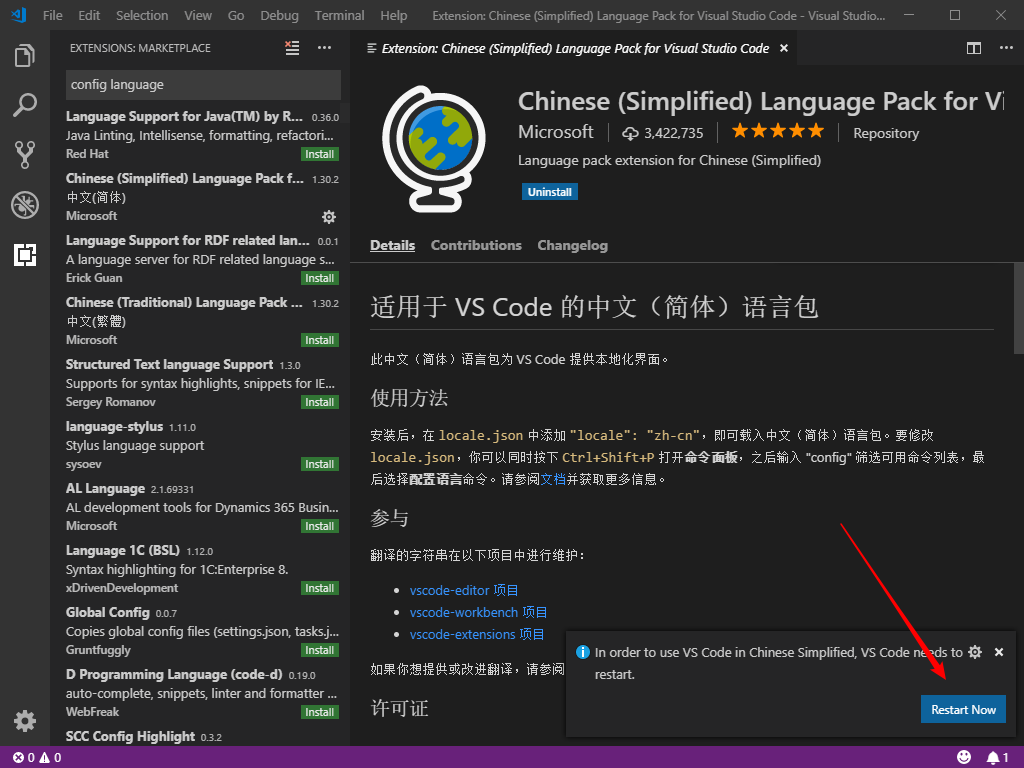Open the vscode-workbench 项目 link
The width and height of the screenshot is (1024, 768).
point(478,613)
